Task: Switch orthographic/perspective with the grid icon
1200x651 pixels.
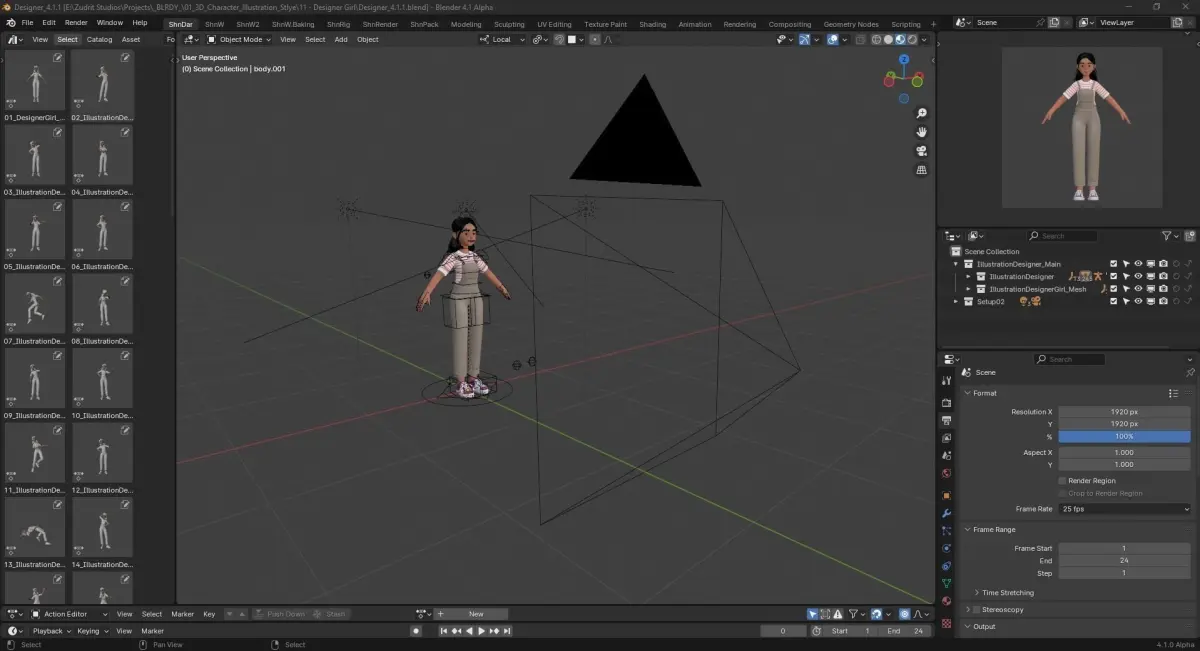Action: coord(921,170)
